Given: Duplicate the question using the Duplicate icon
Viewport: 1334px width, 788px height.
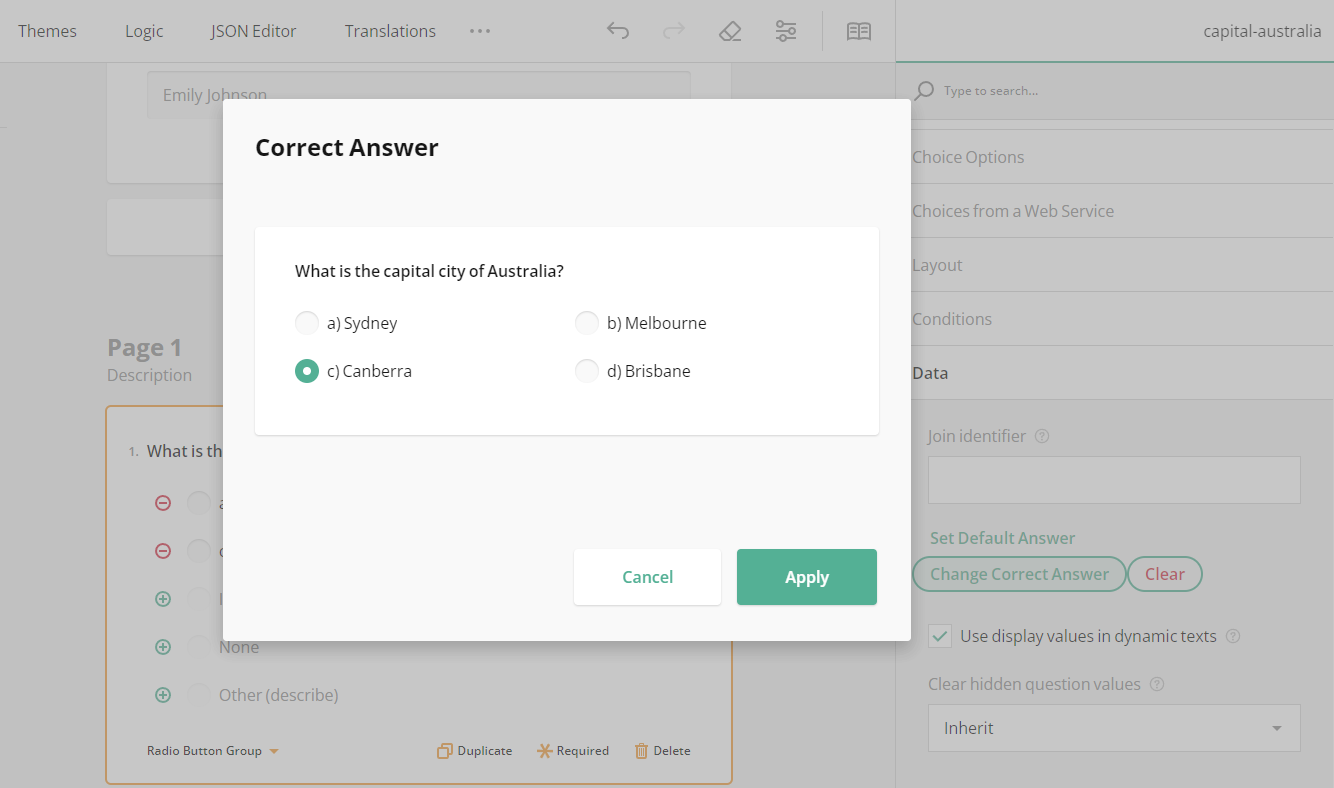Looking at the screenshot, I should tap(474, 750).
